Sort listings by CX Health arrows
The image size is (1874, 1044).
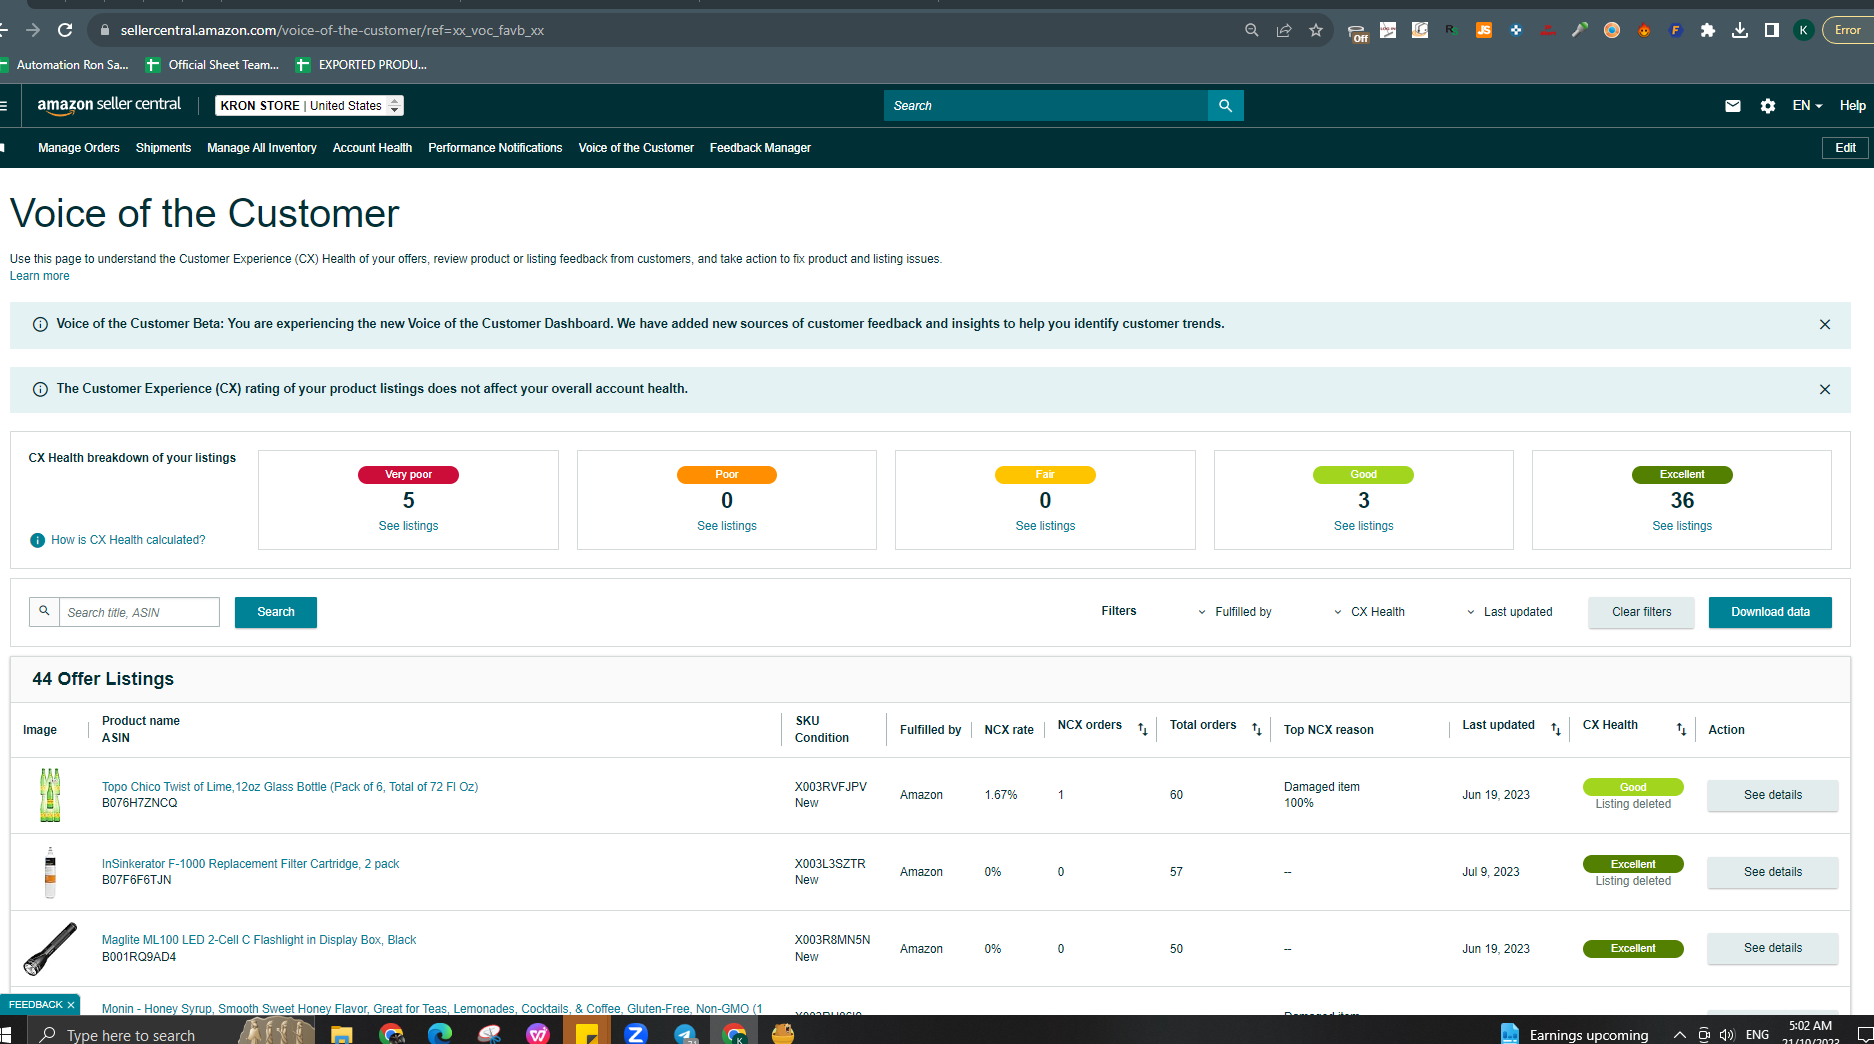pyautogui.click(x=1682, y=730)
